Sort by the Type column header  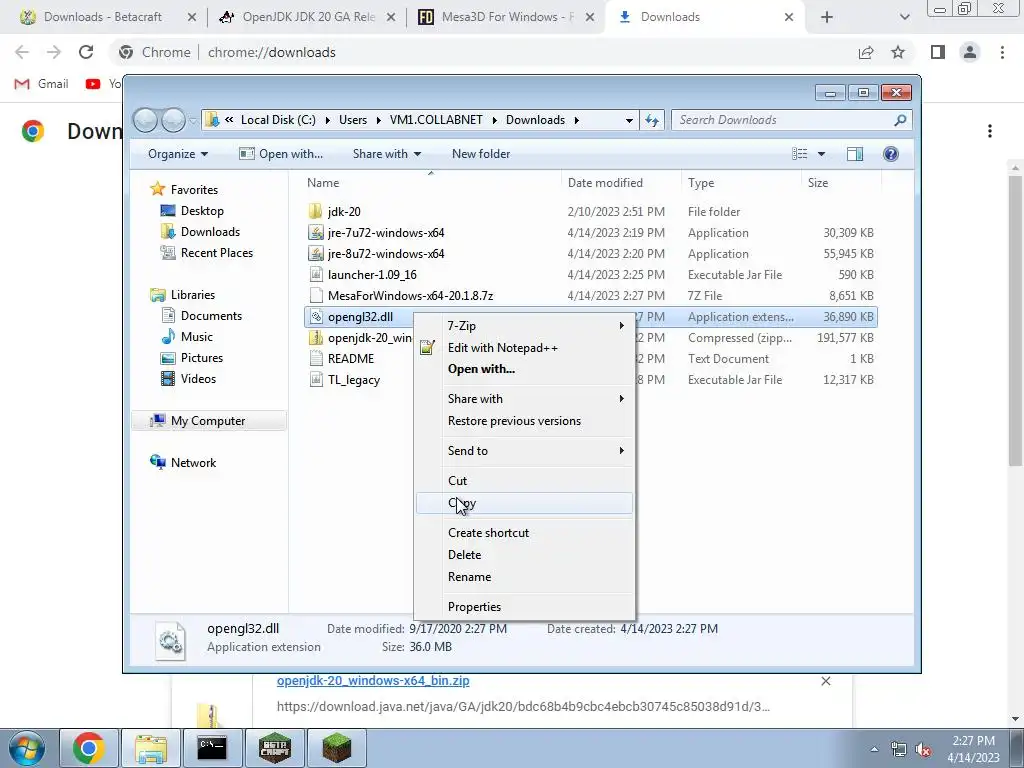point(701,183)
